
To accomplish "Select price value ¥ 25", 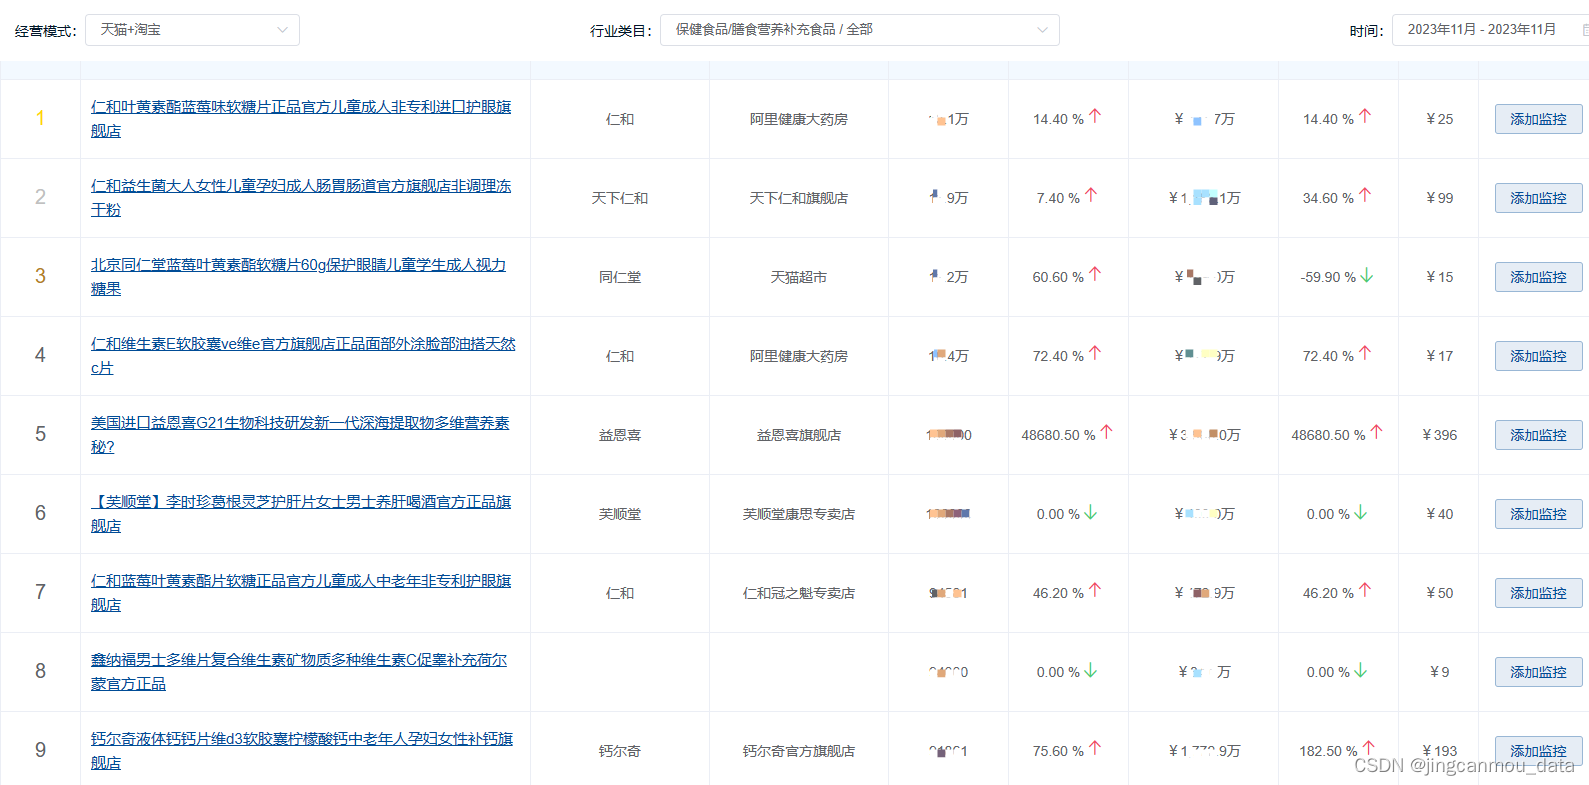I will tap(1440, 119).
